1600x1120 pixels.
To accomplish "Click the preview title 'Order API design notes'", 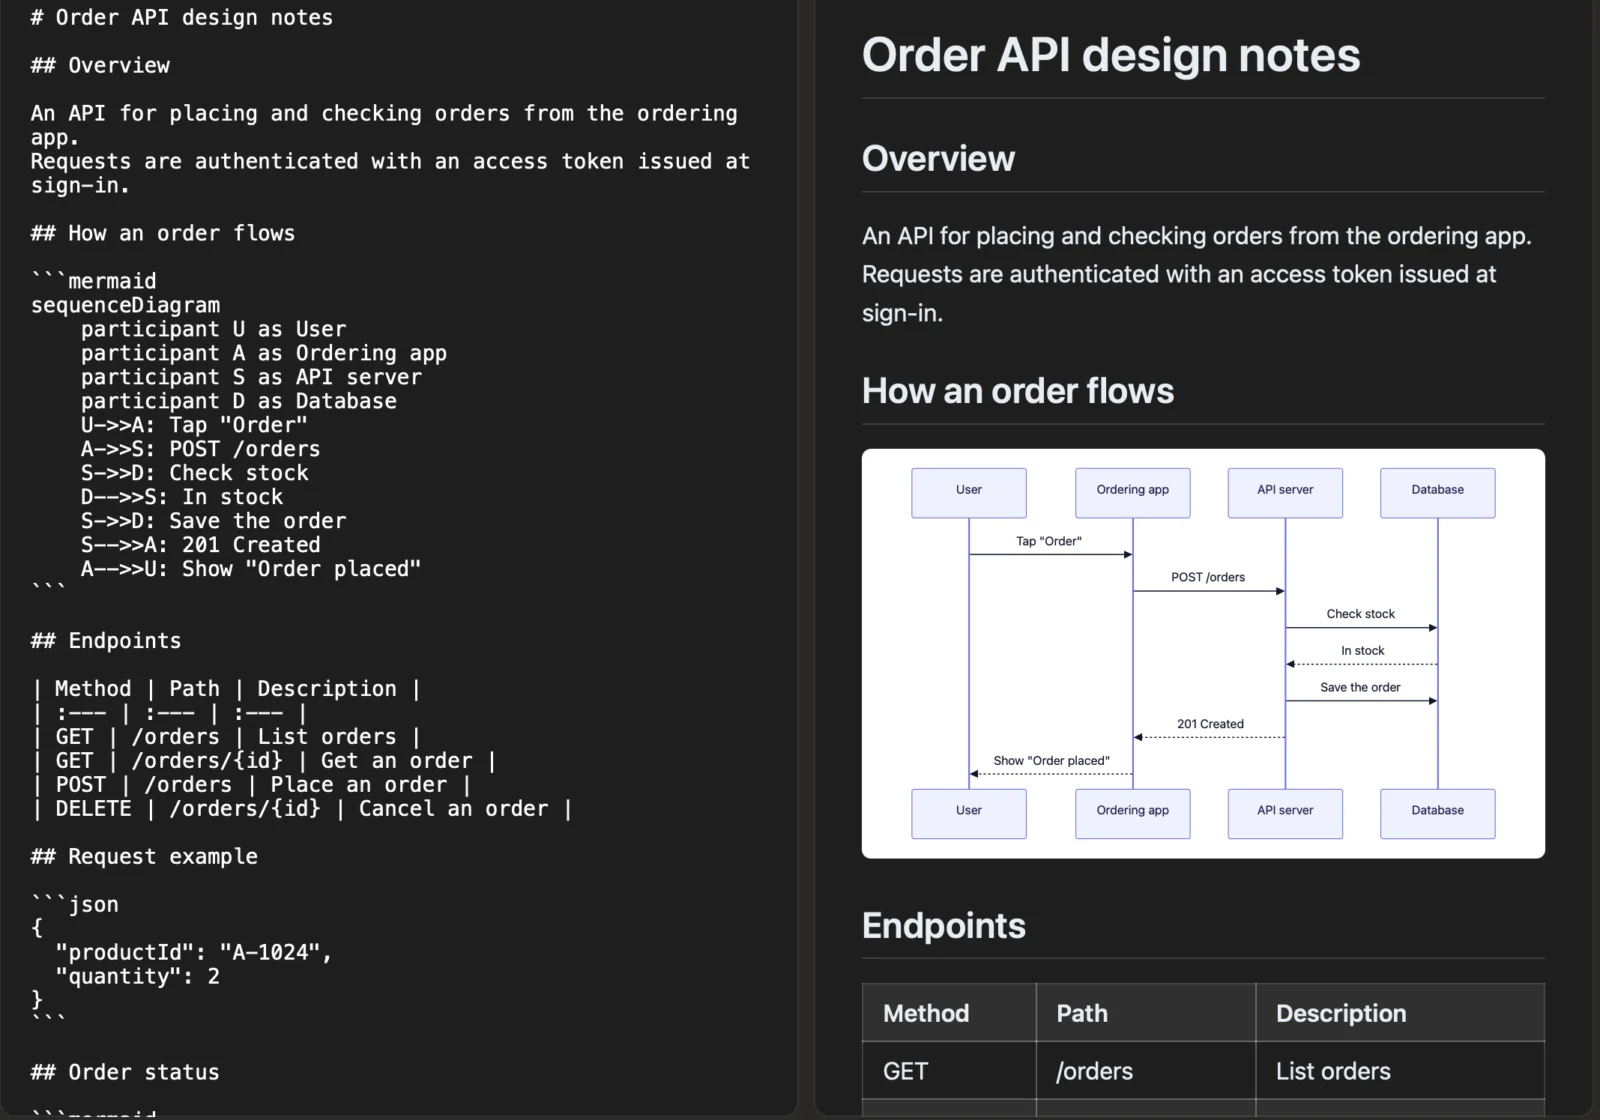I will 1111,55.
